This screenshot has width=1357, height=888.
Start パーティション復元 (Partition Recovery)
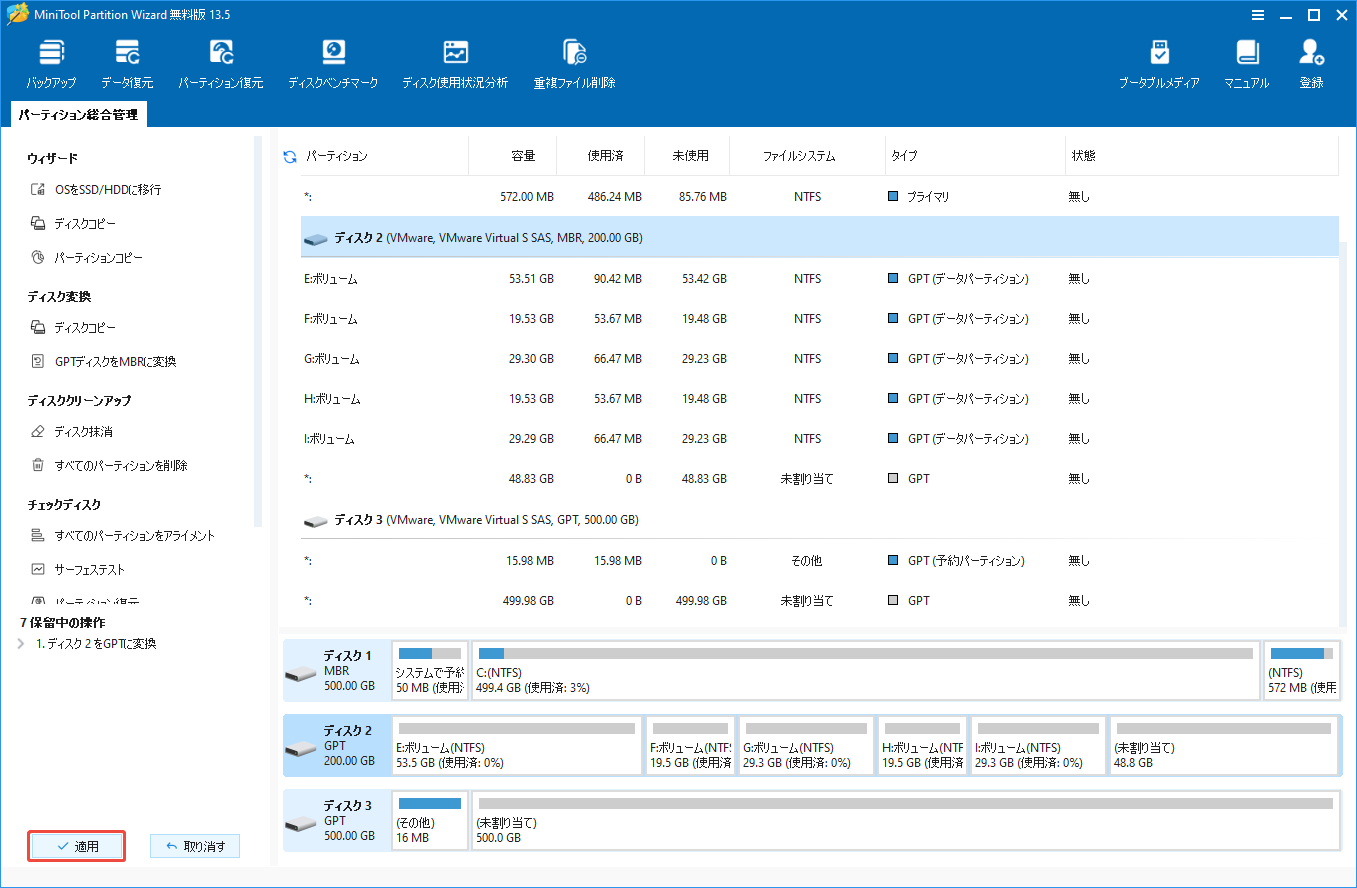click(220, 62)
